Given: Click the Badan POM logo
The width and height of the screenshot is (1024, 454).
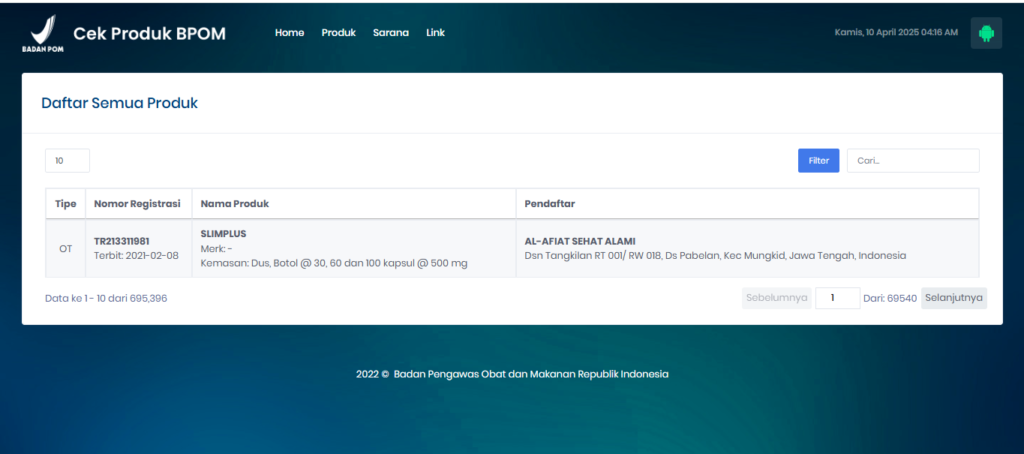Looking at the screenshot, I should click(42, 34).
